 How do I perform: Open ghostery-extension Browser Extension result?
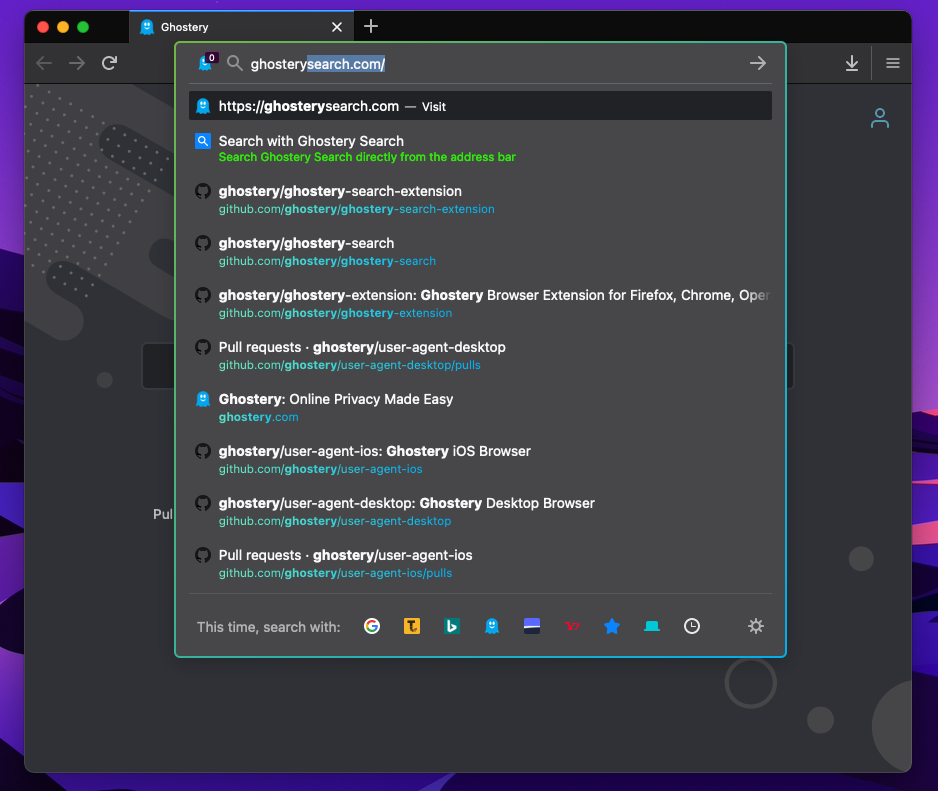(480, 304)
